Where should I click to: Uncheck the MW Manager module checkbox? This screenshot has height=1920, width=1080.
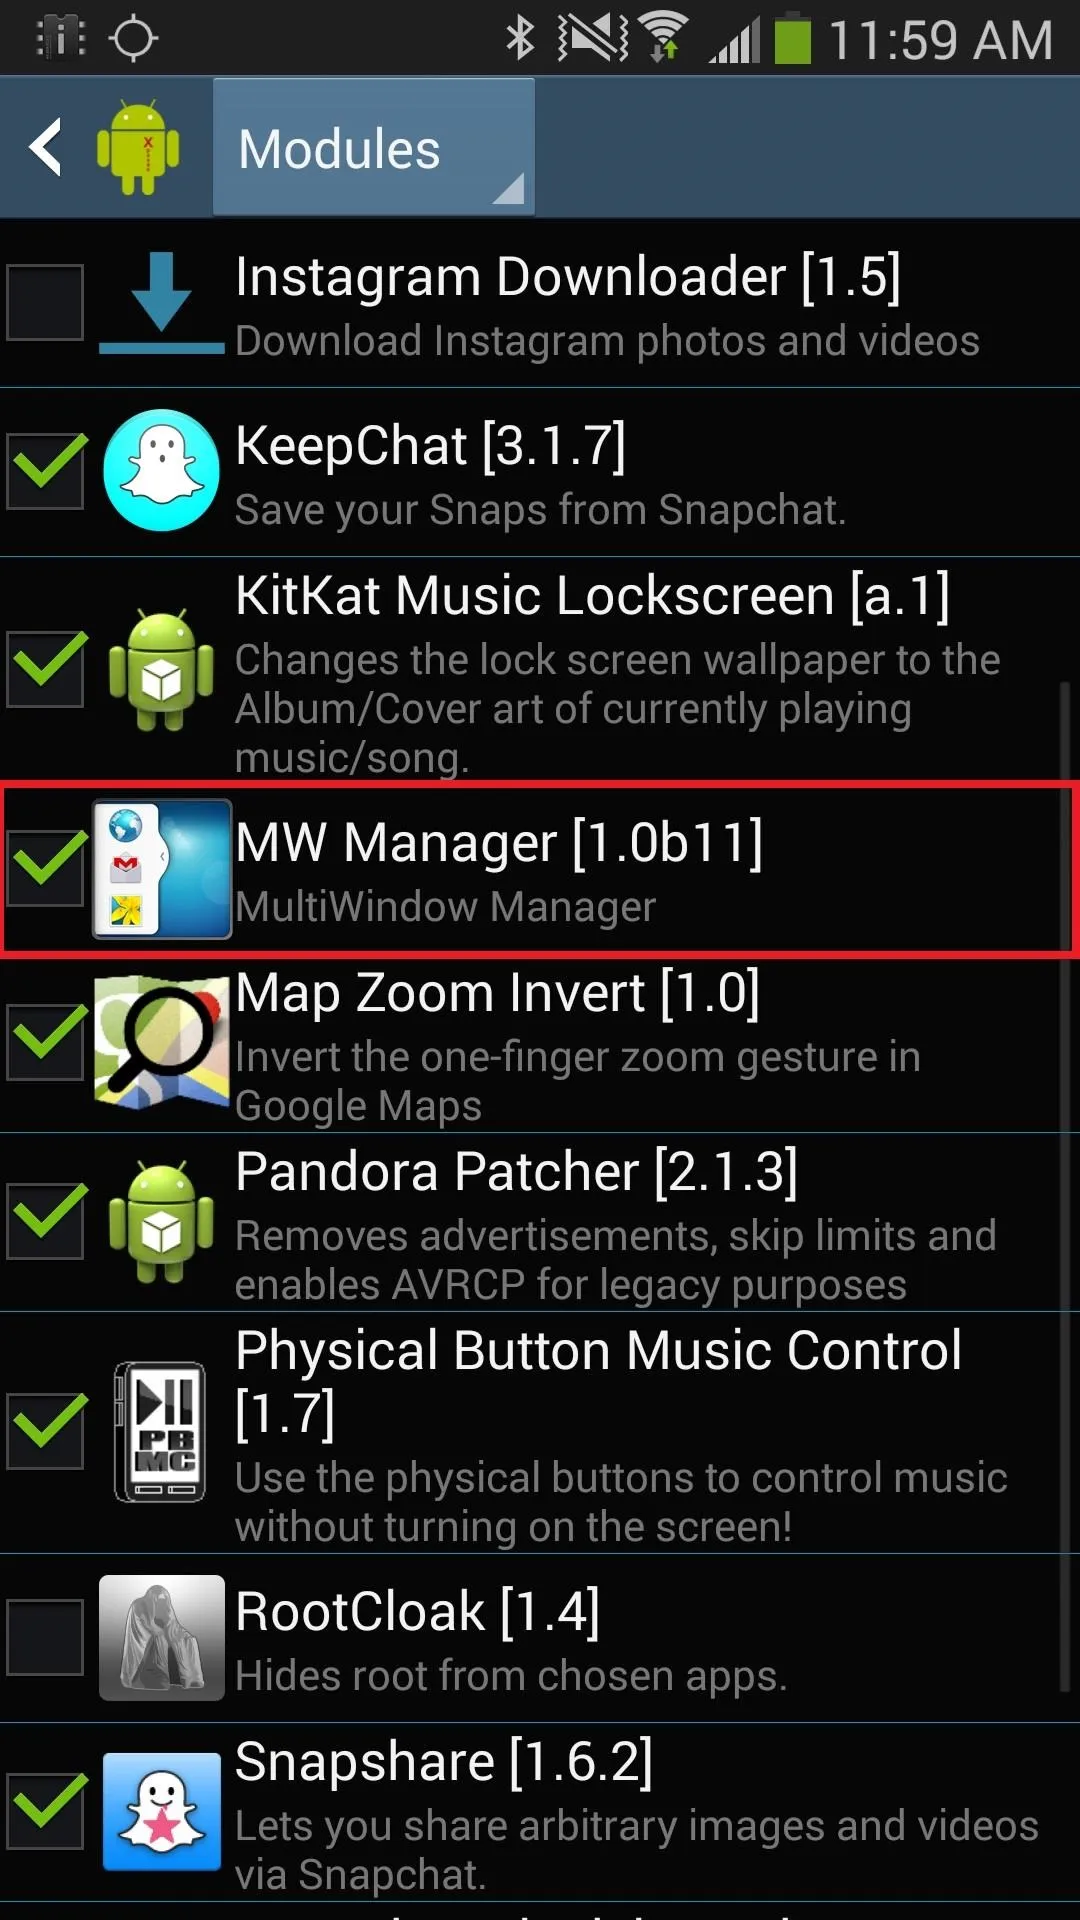(45, 868)
